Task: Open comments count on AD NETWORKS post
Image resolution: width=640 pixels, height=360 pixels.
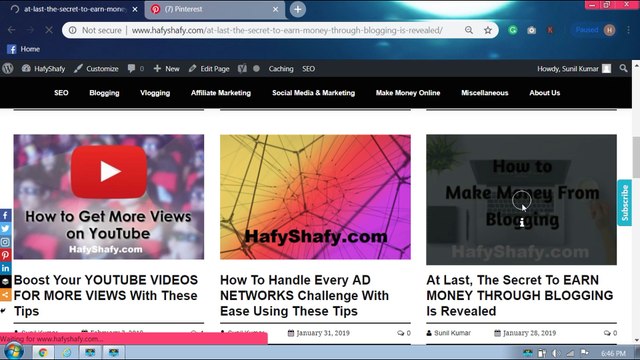Action: tap(404, 333)
